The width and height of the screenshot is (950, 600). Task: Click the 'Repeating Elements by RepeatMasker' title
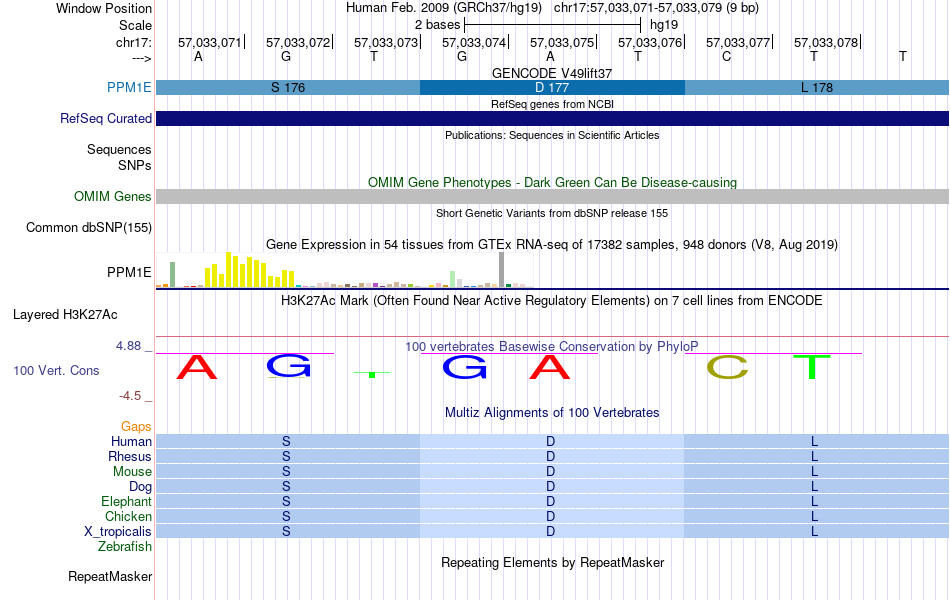[x=552, y=562]
